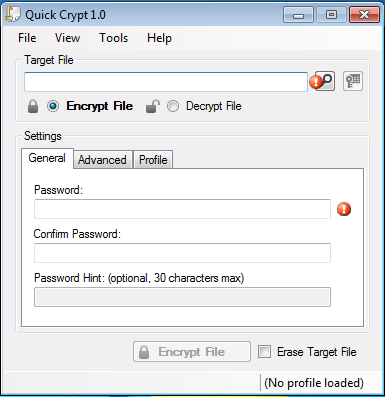Click the red error icon beside Password
This screenshot has height=397, width=385.
[344, 209]
